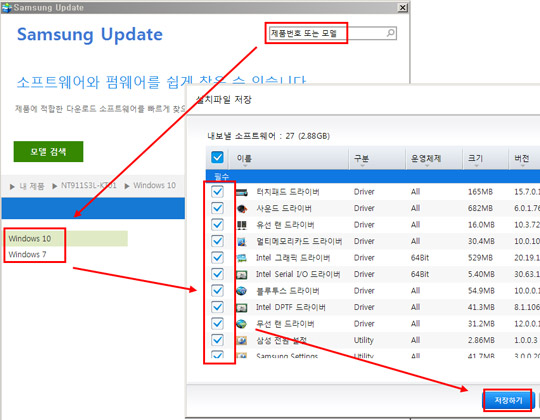Click the 블루투스 드라이버 row name

point(288,291)
